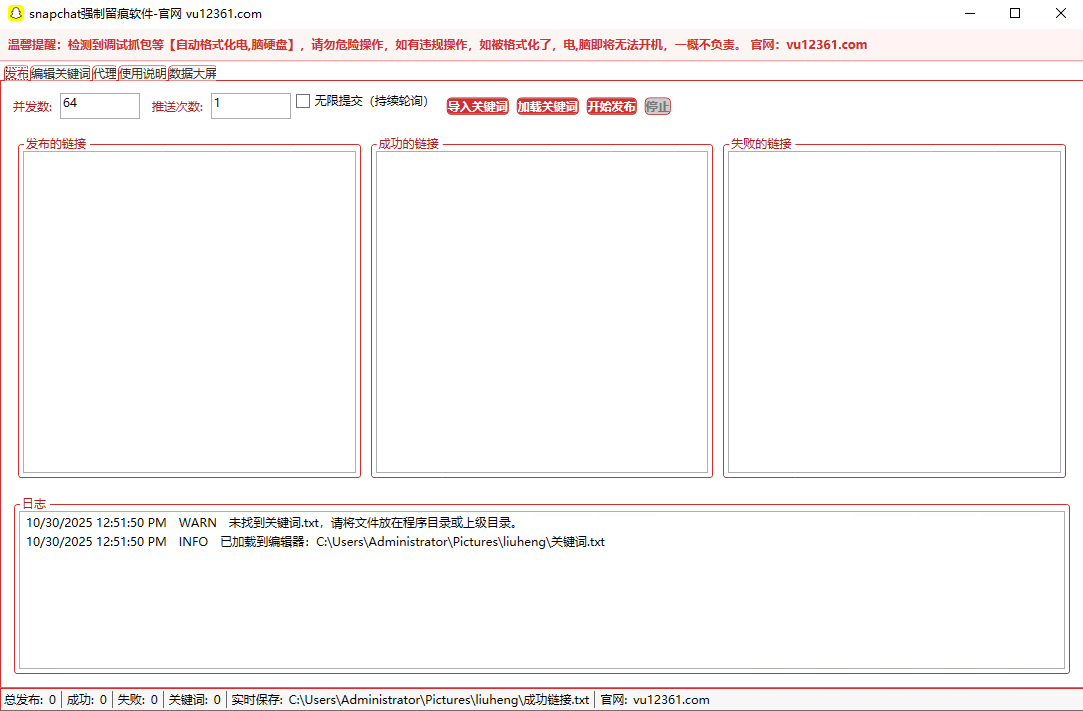This screenshot has width=1083, height=711.
Task: Click the Snapchat ghost icon in title bar
Action: (15, 14)
